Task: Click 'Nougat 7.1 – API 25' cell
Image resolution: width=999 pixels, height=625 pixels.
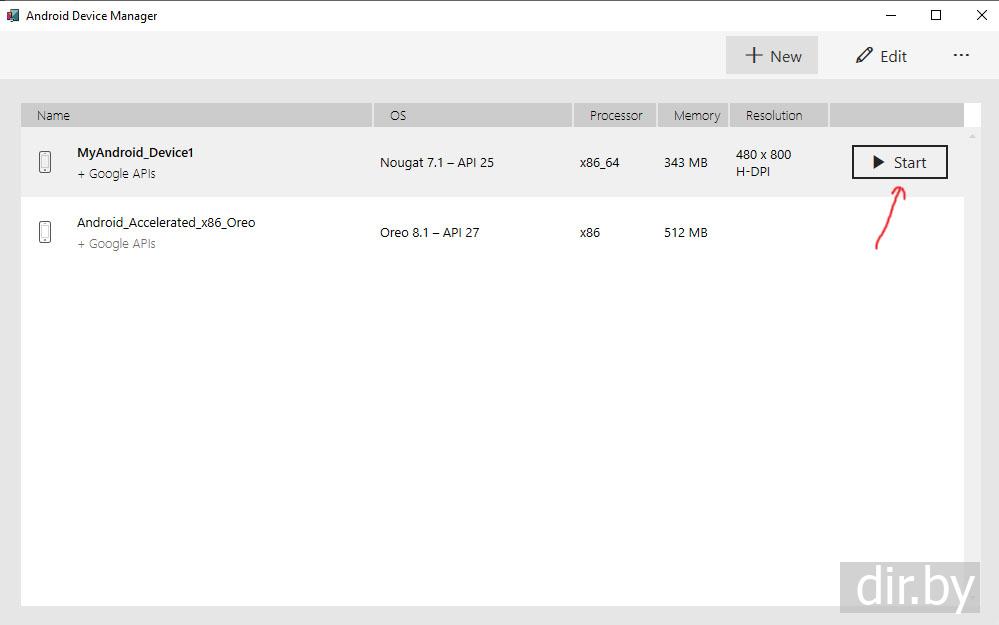Action: [436, 162]
